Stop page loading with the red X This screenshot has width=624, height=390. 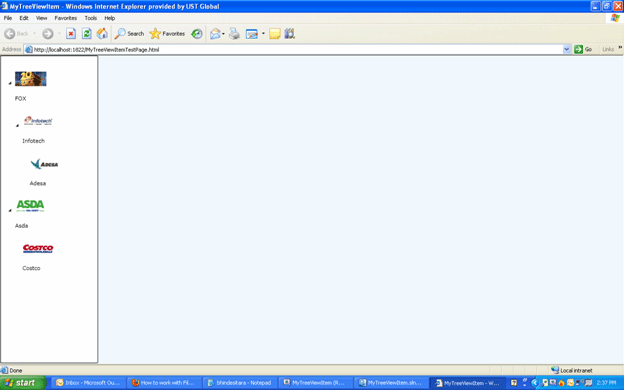71,34
